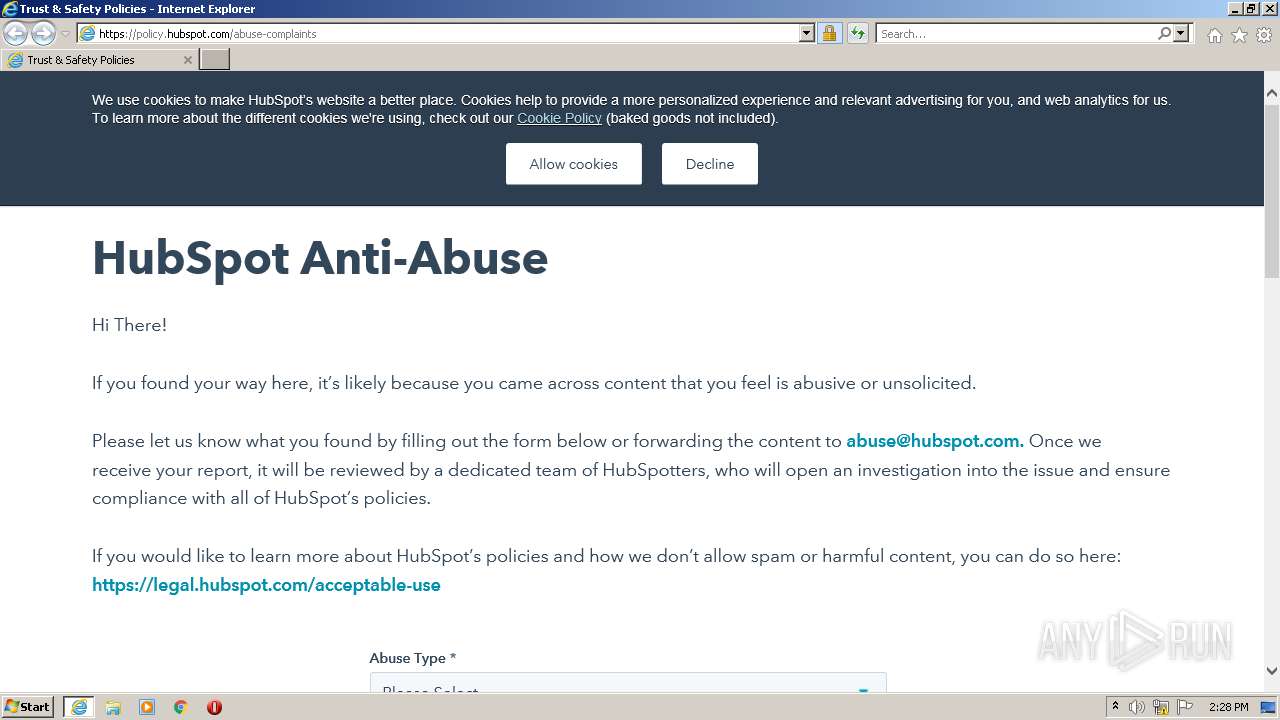Close the Trust & Safety Policies tab
This screenshot has height=720, width=1280.
pos(187,60)
